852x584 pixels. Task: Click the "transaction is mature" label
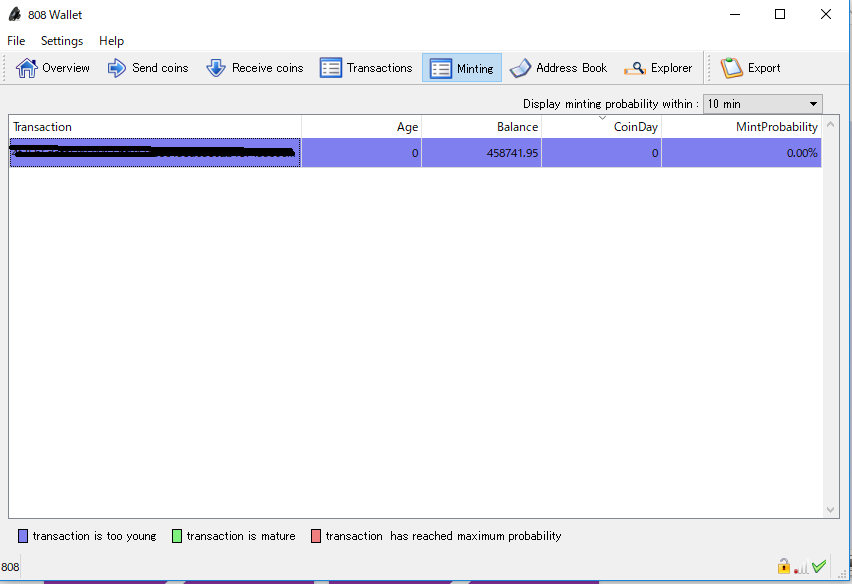241,536
